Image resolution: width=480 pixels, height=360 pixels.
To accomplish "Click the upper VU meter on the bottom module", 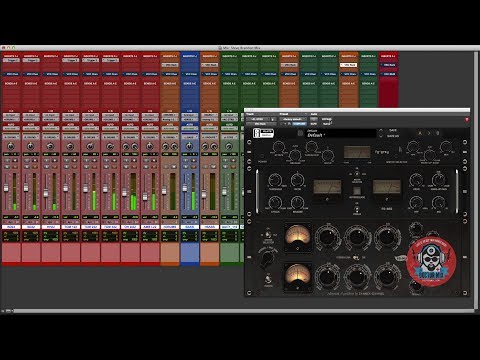I will click(297, 237).
